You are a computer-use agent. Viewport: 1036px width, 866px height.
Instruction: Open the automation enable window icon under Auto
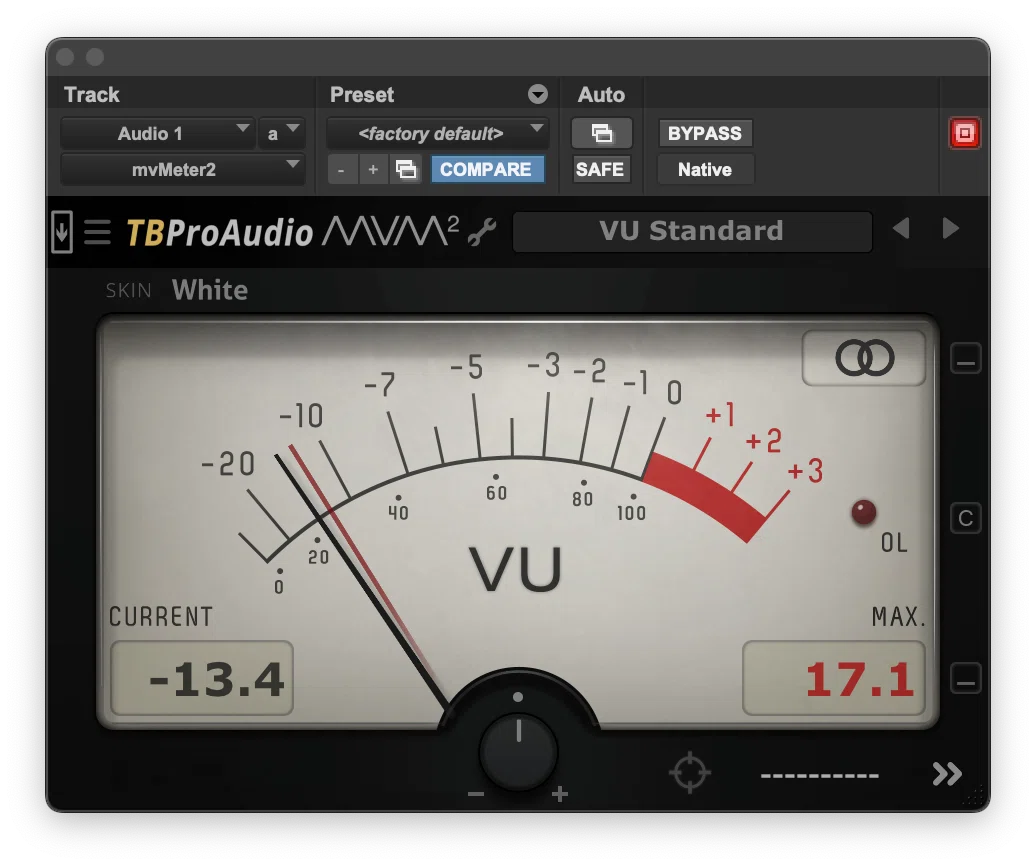[601, 133]
